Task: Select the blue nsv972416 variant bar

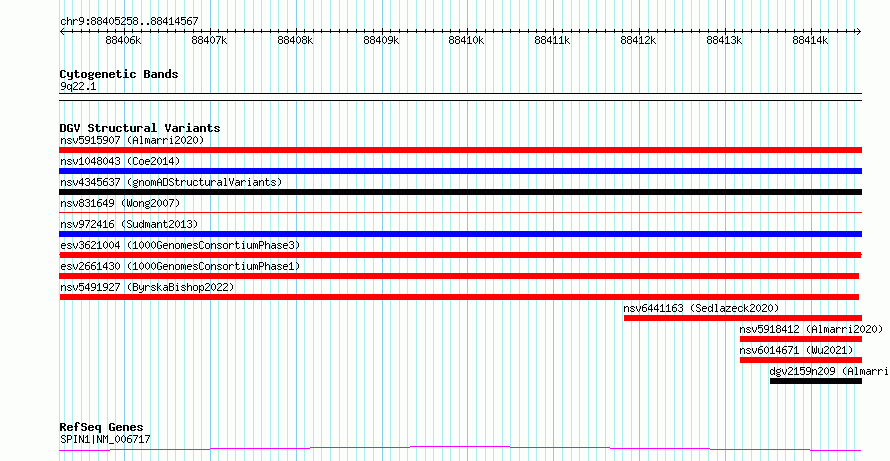Action: tap(461, 234)
